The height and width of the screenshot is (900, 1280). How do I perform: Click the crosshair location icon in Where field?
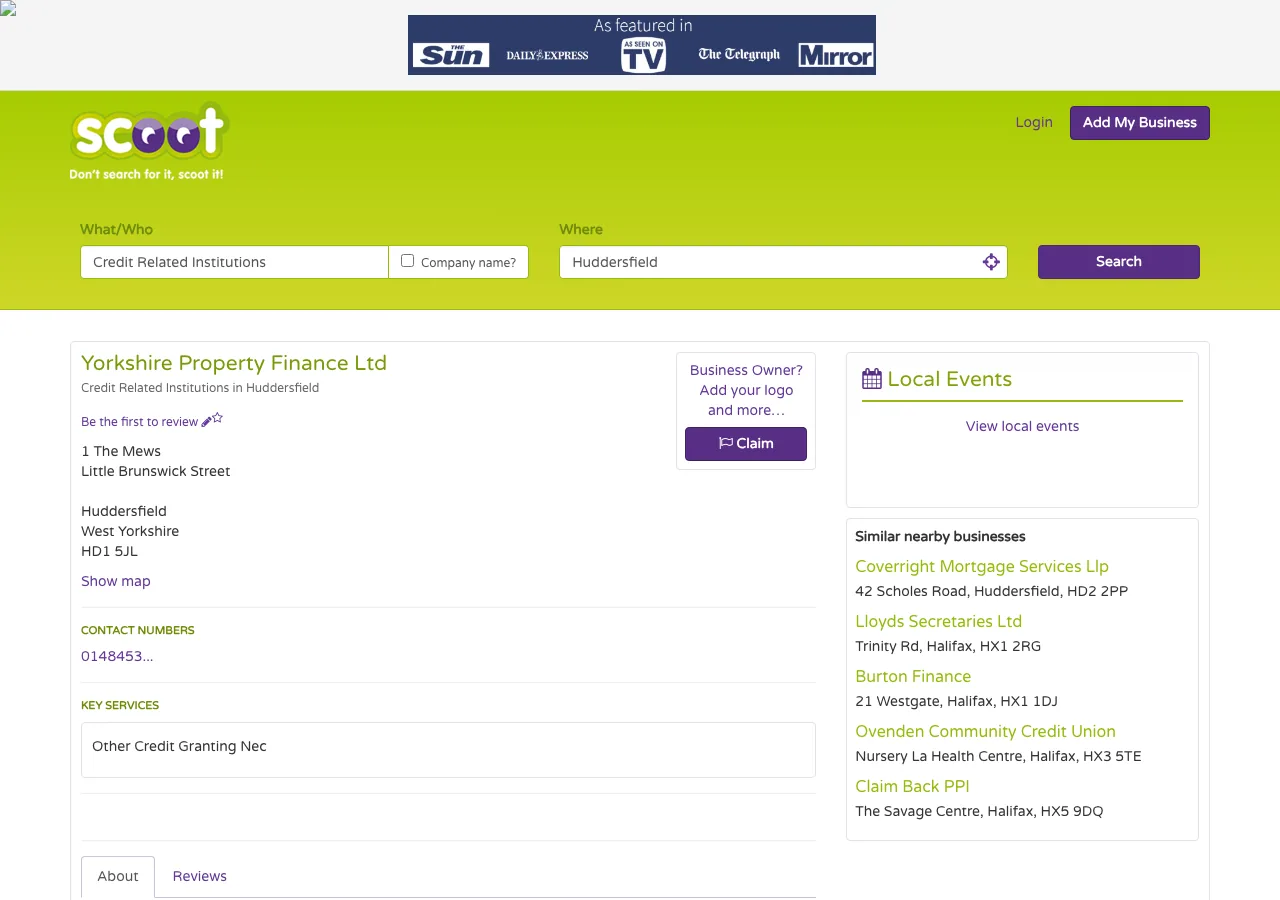pos(991,262)
